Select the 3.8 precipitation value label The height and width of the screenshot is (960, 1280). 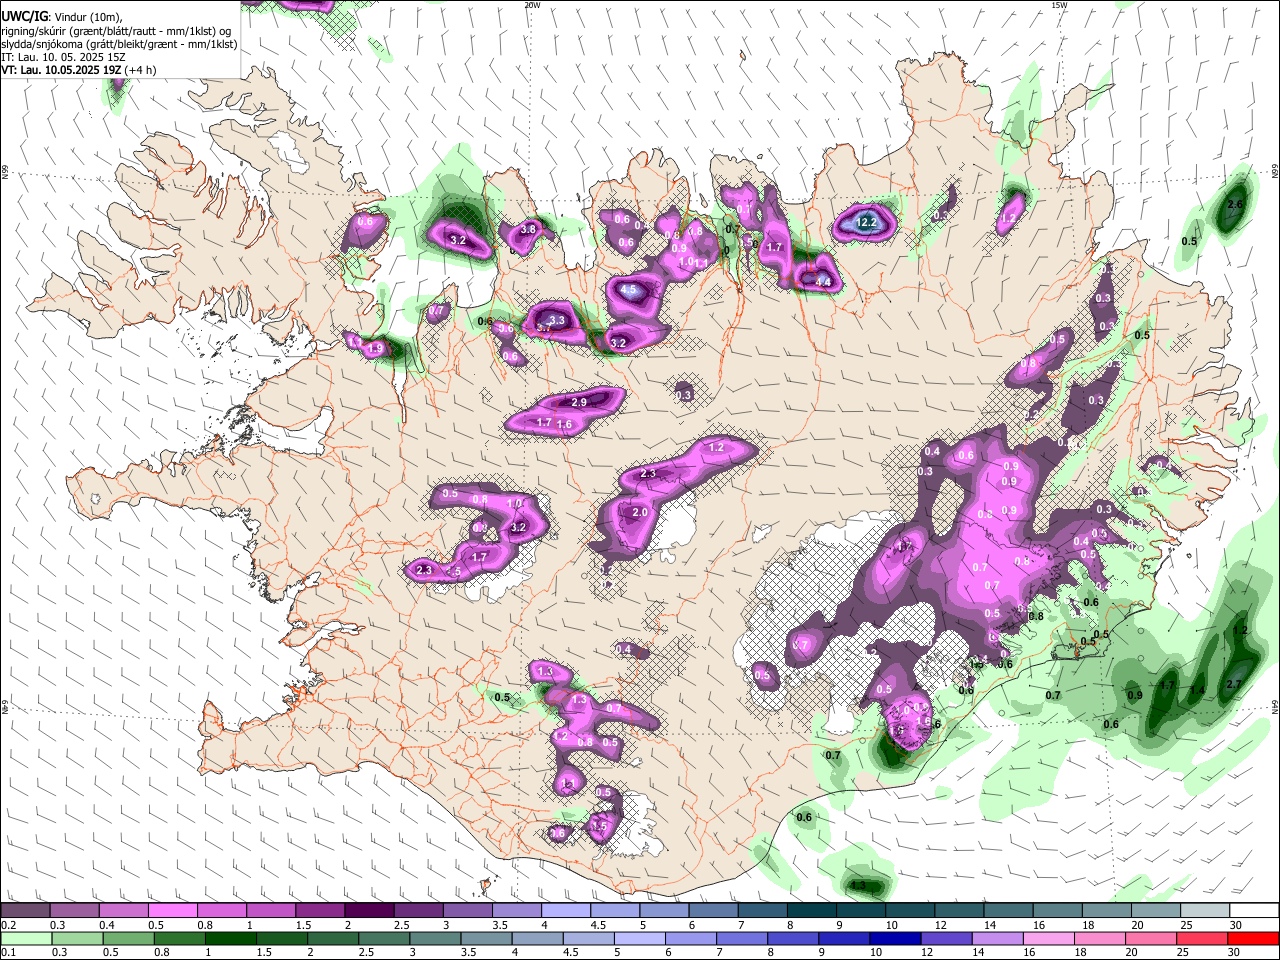[x=529, y=229]
